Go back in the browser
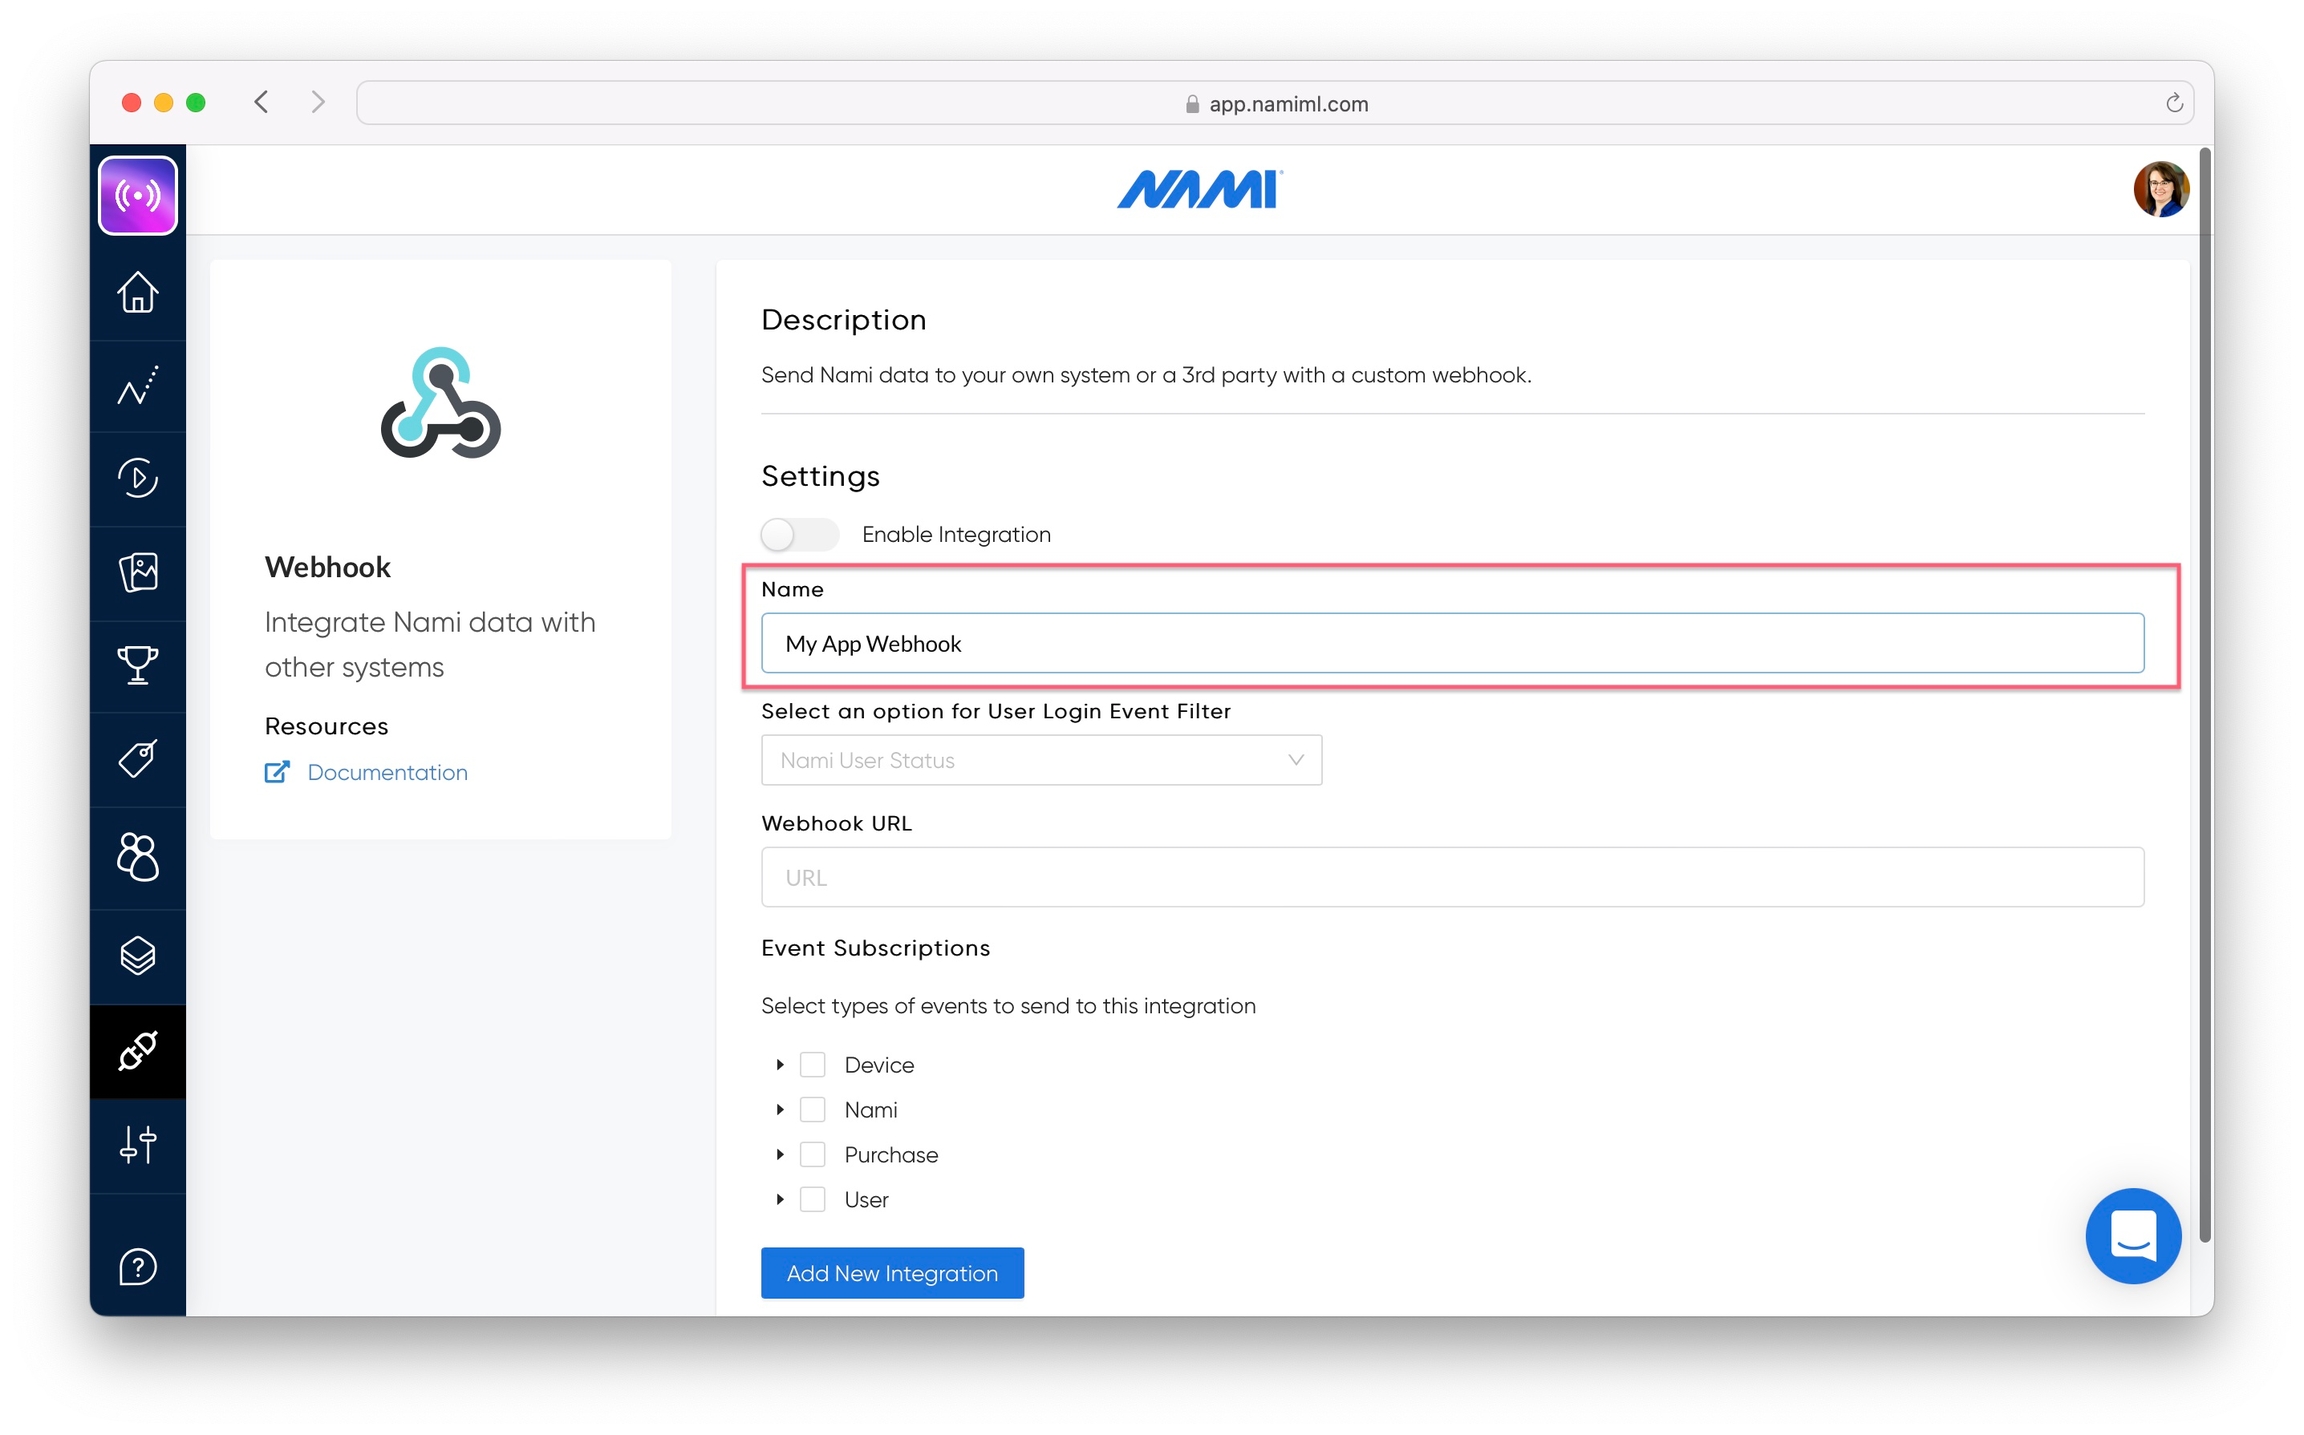The height and width of the screenshot is (1435, 2304). pyautogui.click(x=261, y=102)
